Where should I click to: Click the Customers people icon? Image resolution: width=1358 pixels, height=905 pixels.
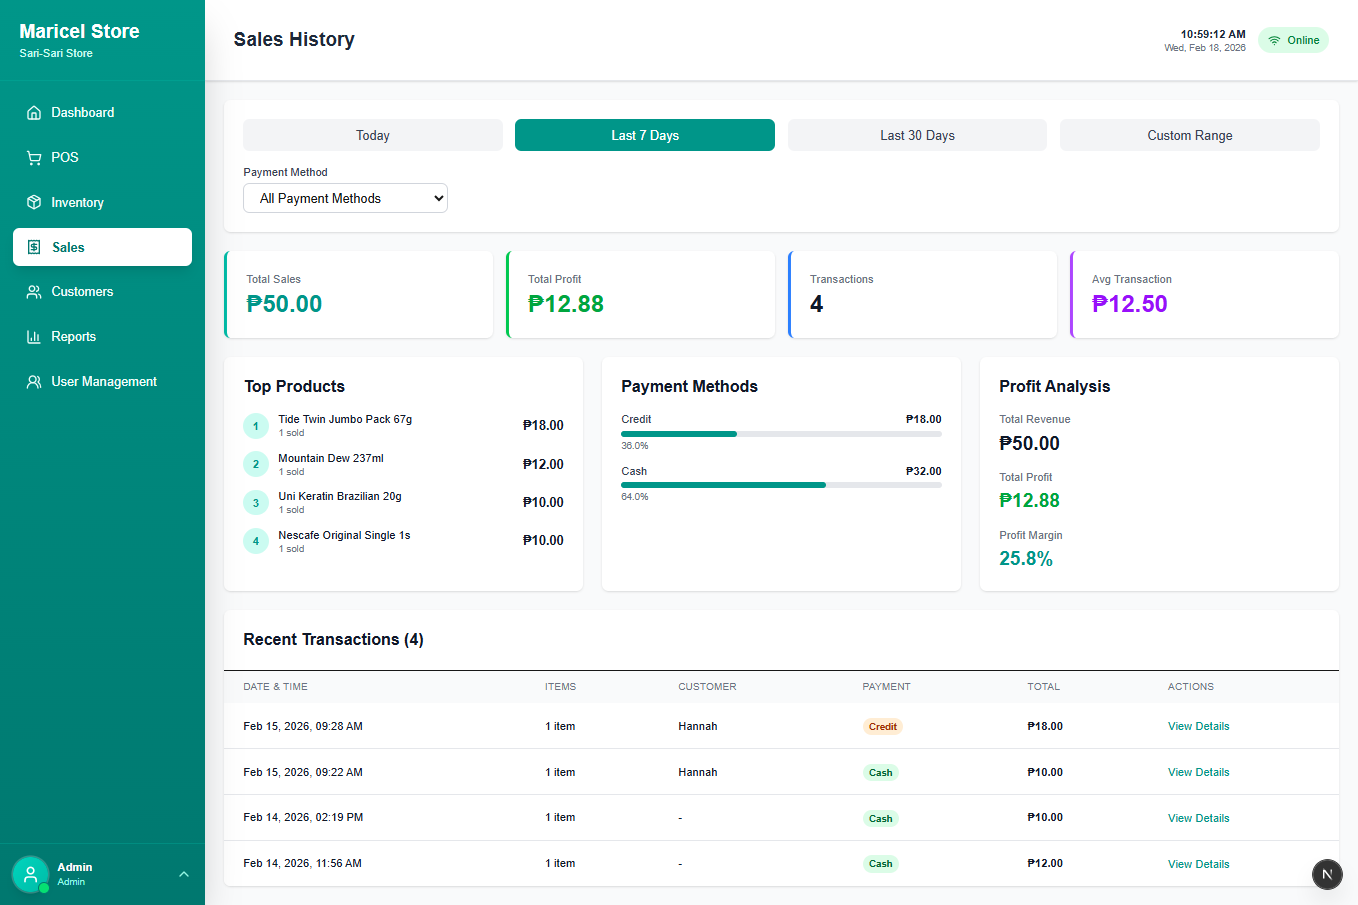pyautogui.click(x=34, y=292)
